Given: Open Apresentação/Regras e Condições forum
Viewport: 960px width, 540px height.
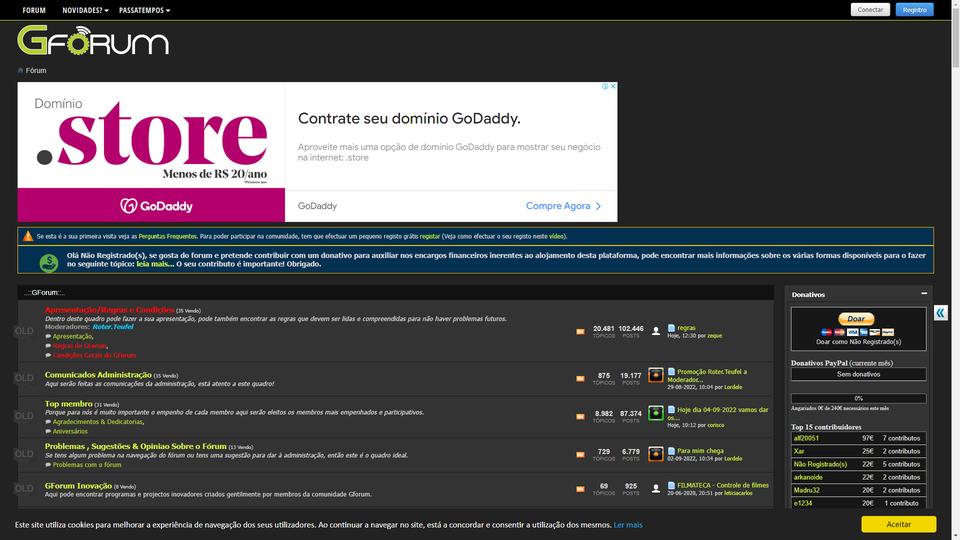Looking at the screenshot, I should pos(110,310).
